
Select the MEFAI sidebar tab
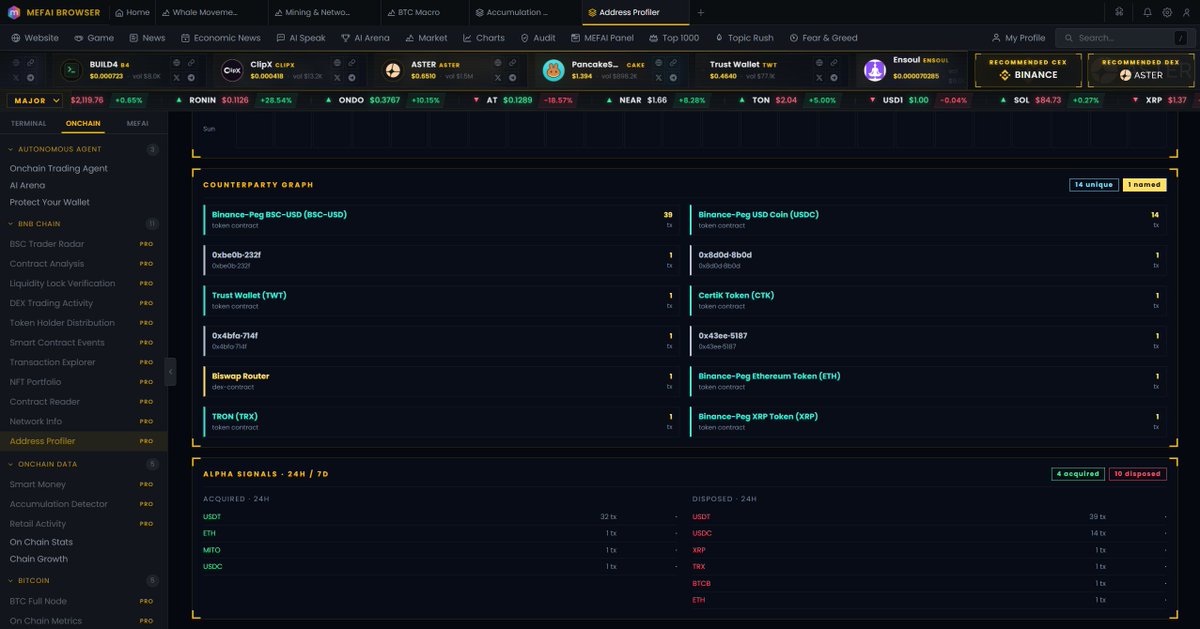pyautogui.click(x=138, y=123)
